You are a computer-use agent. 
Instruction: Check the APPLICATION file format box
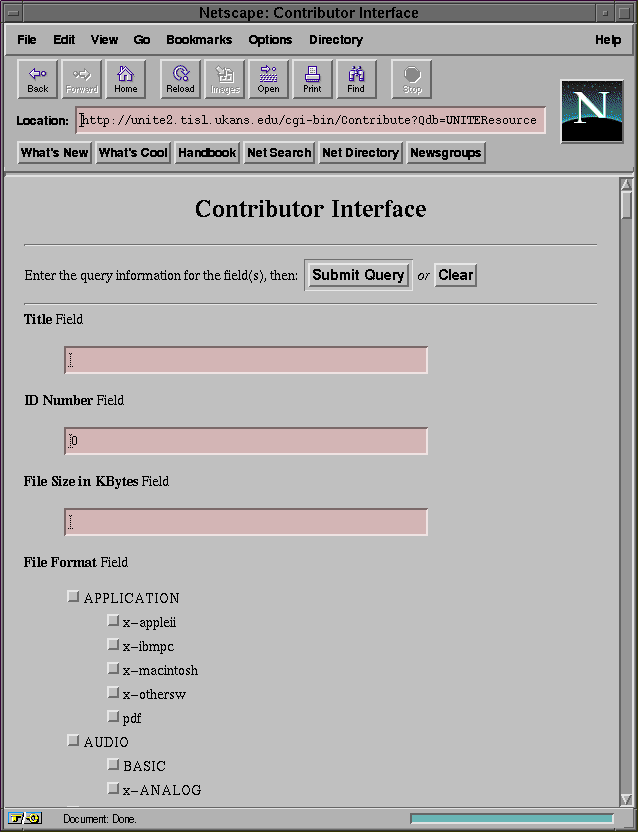73,596
